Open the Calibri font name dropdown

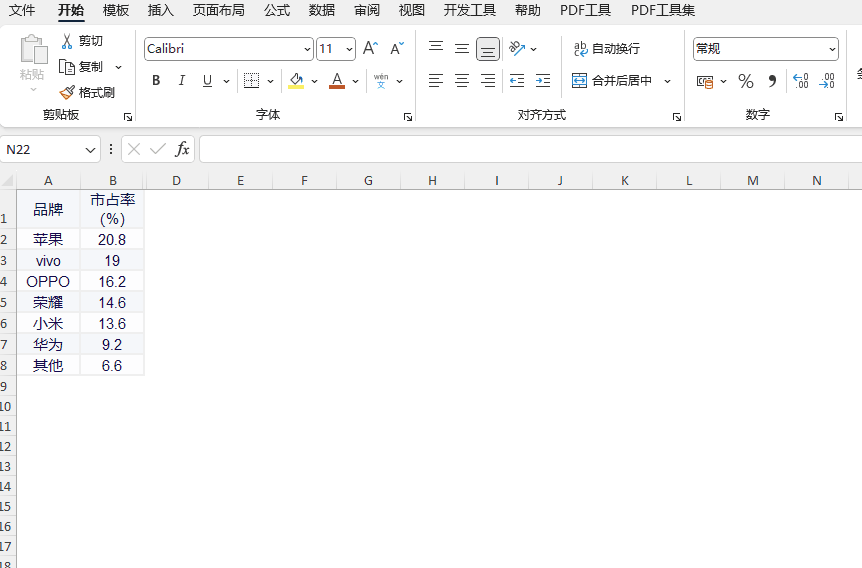[307, 49]
